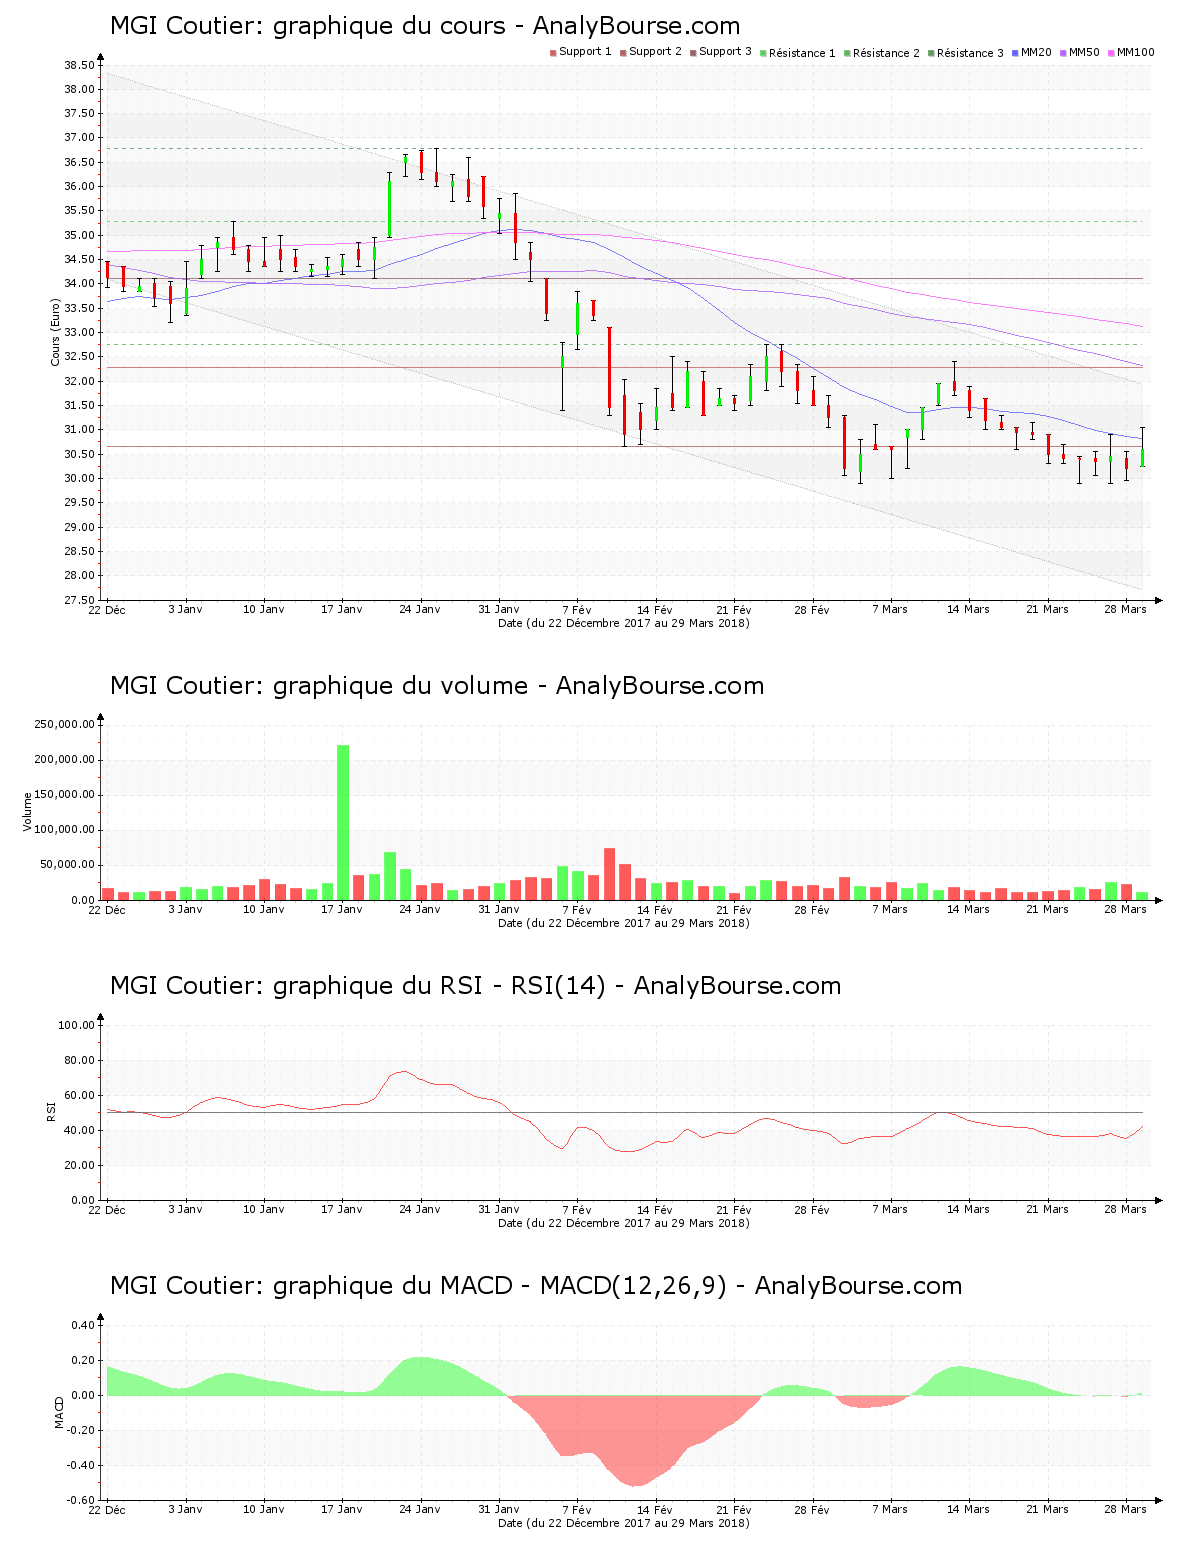Click the -0.20 value on the MACD axis
This screenshot has width=1200, height=1550.
pyautogui.click(x=80, y=1430)
